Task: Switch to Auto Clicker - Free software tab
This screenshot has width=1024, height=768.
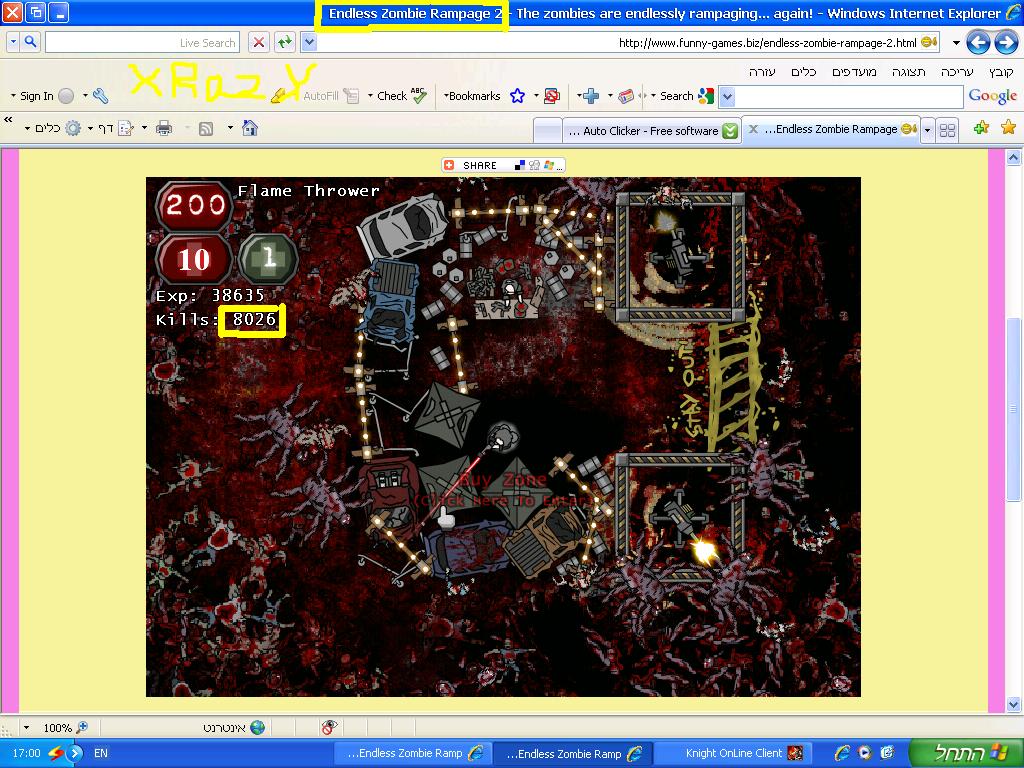Action: pyautogui.click(x=650, y=131)
